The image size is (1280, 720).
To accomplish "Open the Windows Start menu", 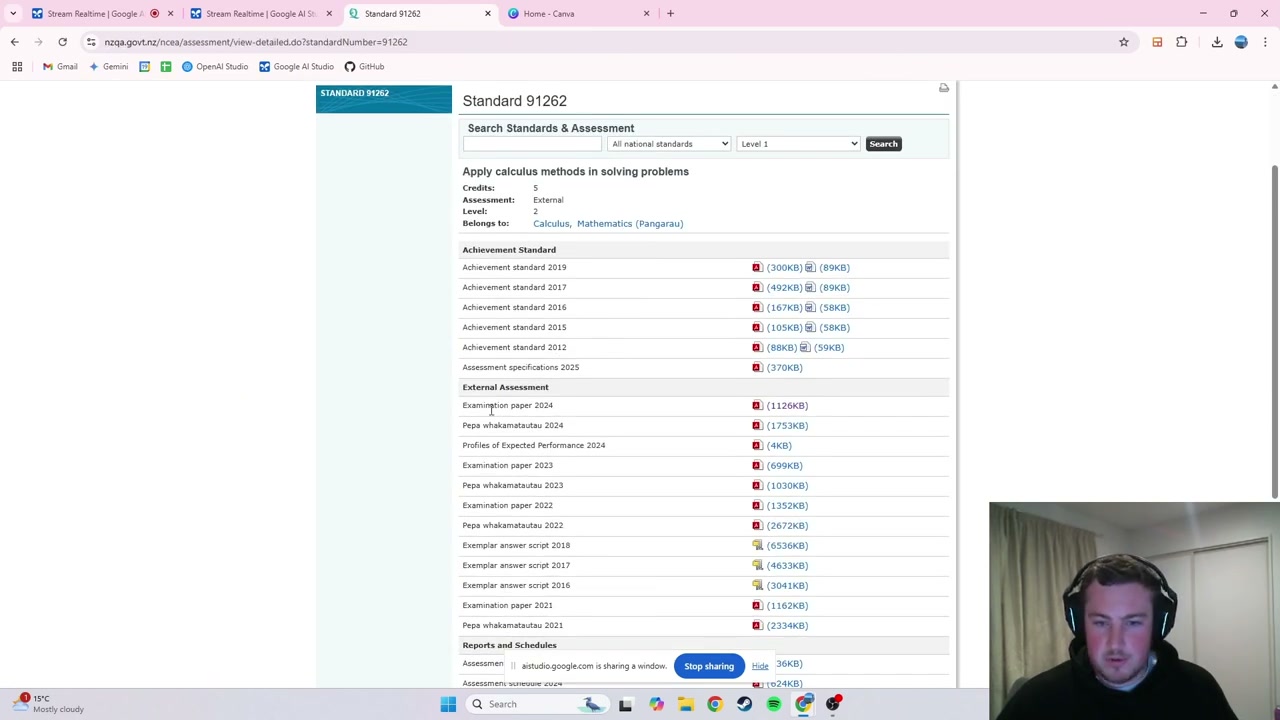I will [448, 704].
